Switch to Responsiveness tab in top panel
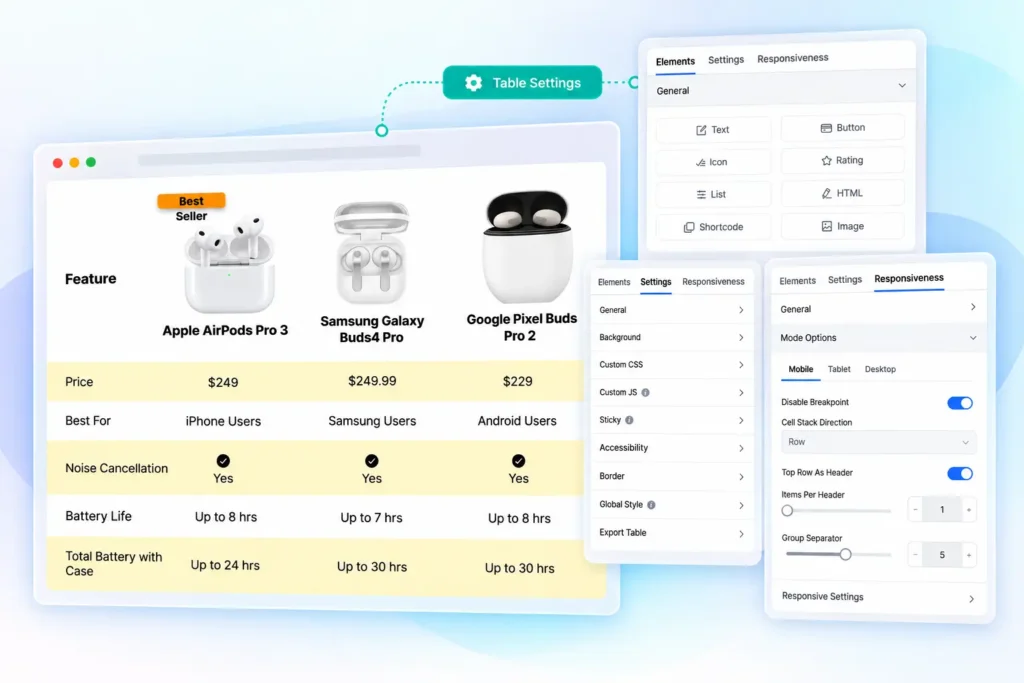1024x683 pixels. point(793,58)
